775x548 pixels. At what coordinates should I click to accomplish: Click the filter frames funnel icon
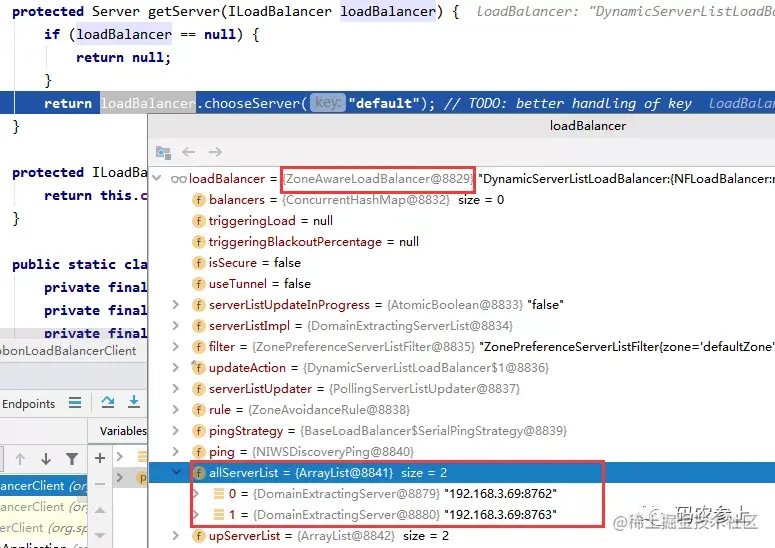[72, 459]
